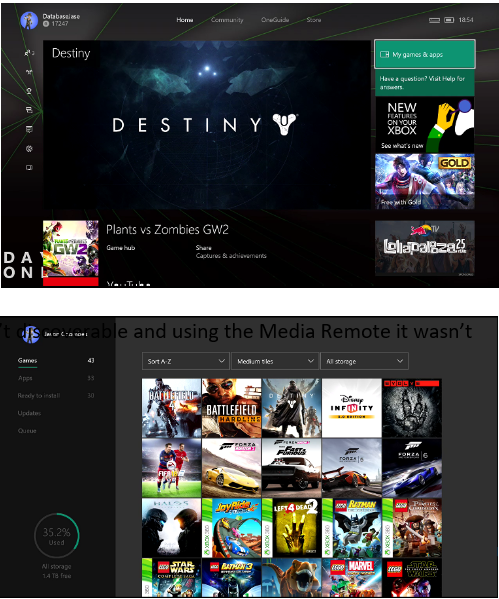Open LEGO Pirates of the Caribbean tile
The image size is (499, 599).
point(412,528)
